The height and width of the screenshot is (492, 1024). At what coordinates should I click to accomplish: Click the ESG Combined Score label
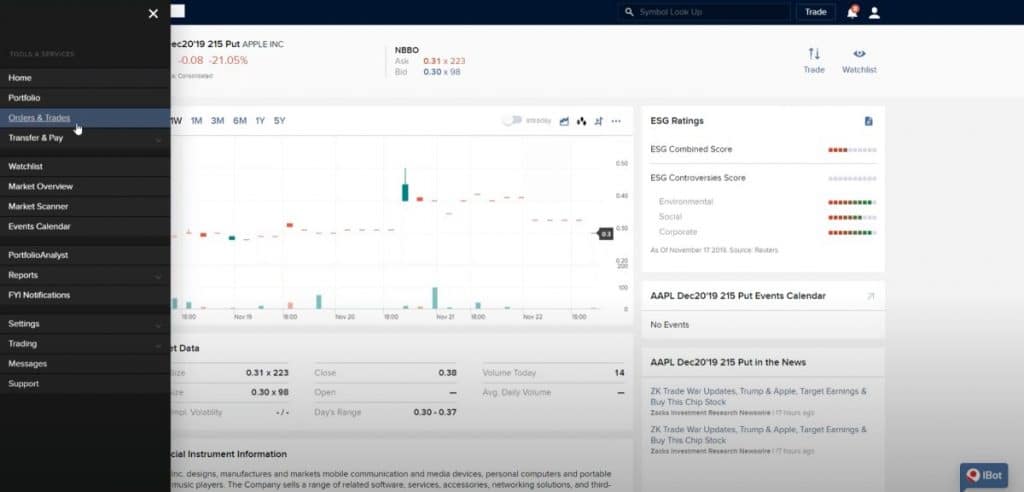click(x=691, y=150)
